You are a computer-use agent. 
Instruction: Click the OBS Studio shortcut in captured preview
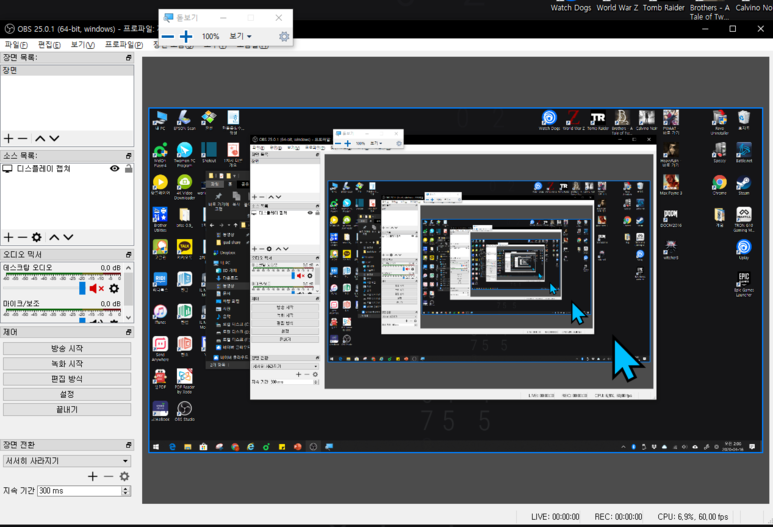click(x=184, y=411)
